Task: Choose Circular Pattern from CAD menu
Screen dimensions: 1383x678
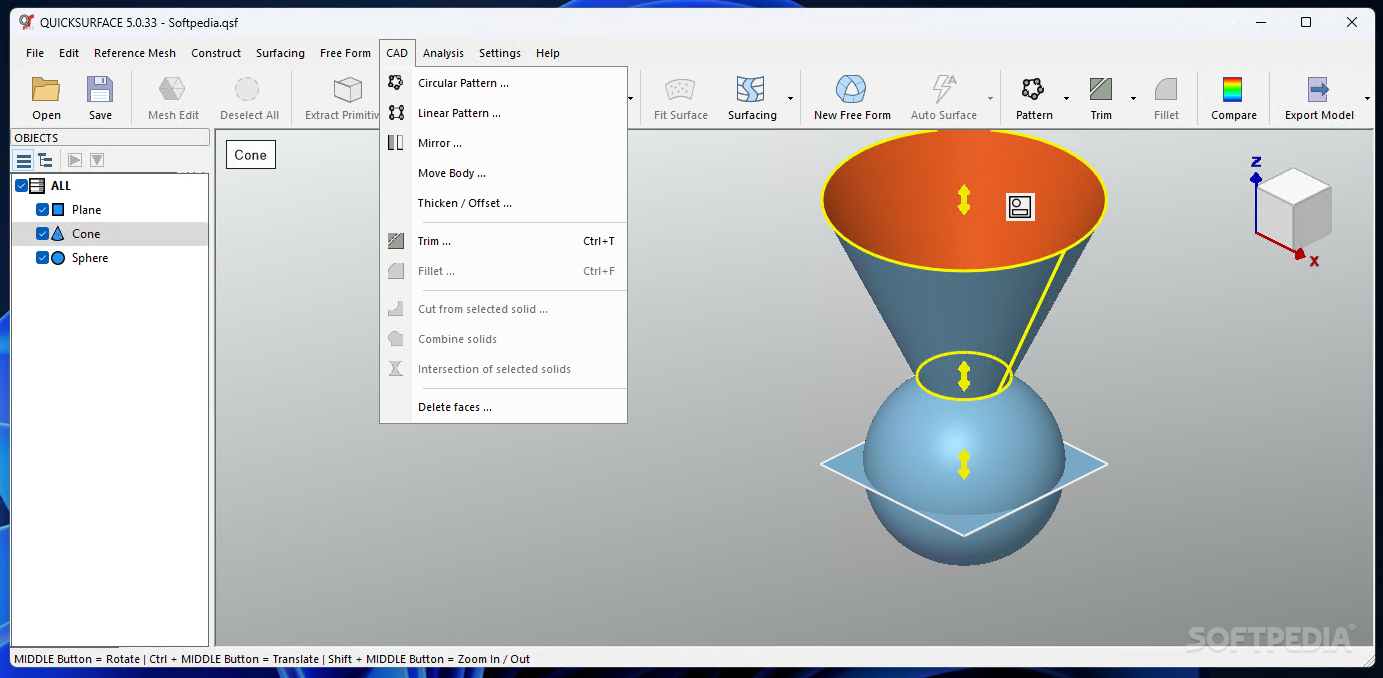Action: [x=503, y=83]
